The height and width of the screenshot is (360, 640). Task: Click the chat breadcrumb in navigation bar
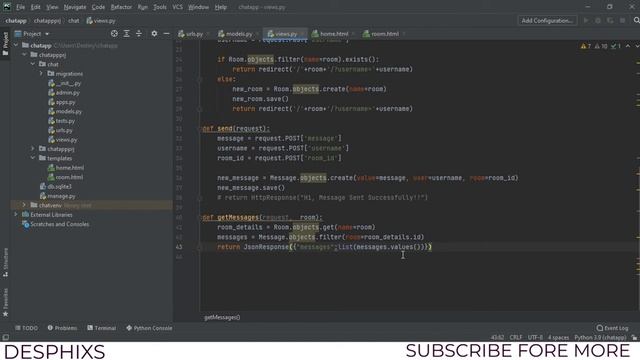pyautogui.click(x=74, y=20)
